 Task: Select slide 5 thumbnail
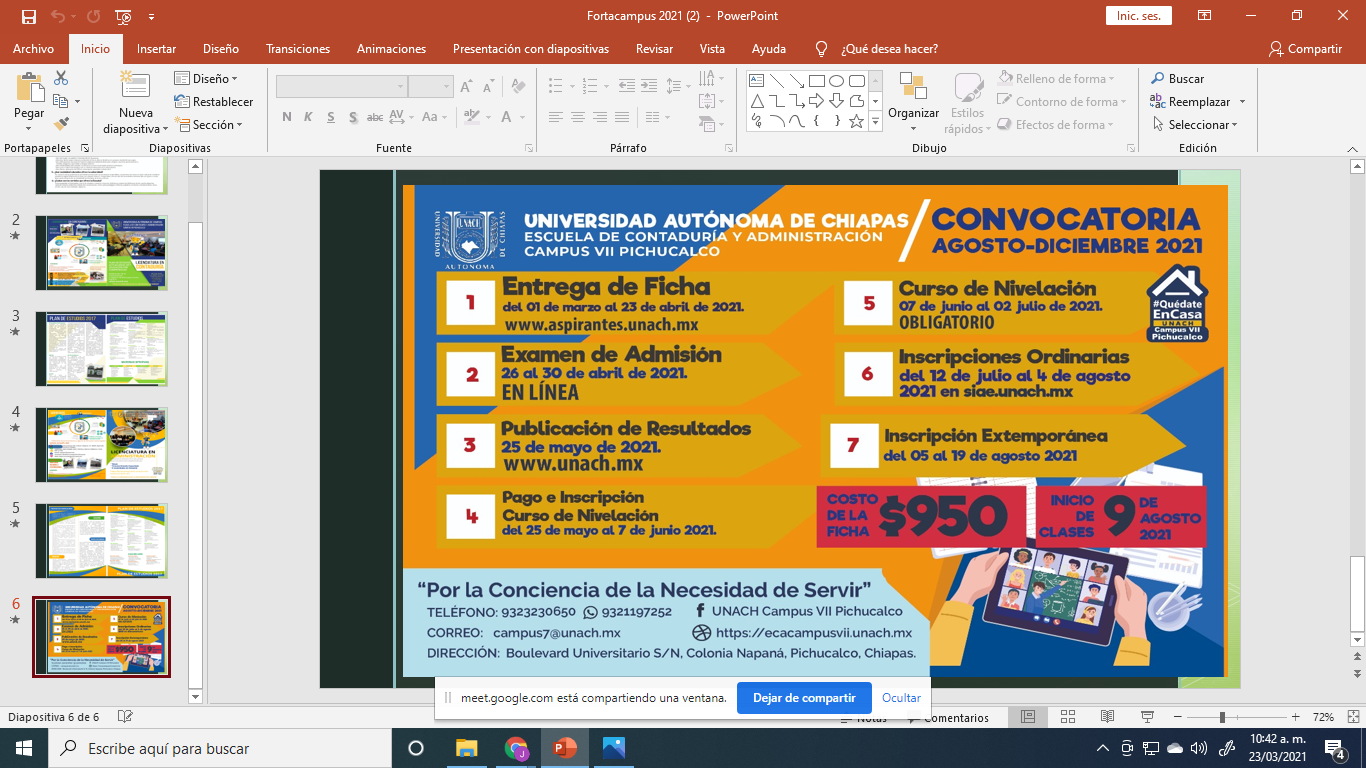coord(102,541)
